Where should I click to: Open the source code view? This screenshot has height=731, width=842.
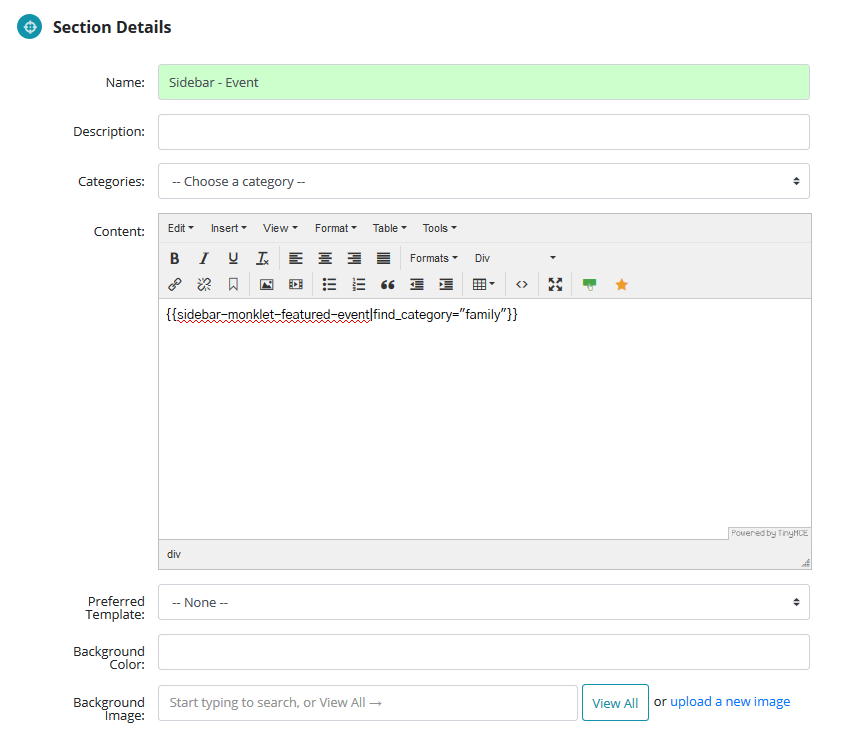pos(521,284)
